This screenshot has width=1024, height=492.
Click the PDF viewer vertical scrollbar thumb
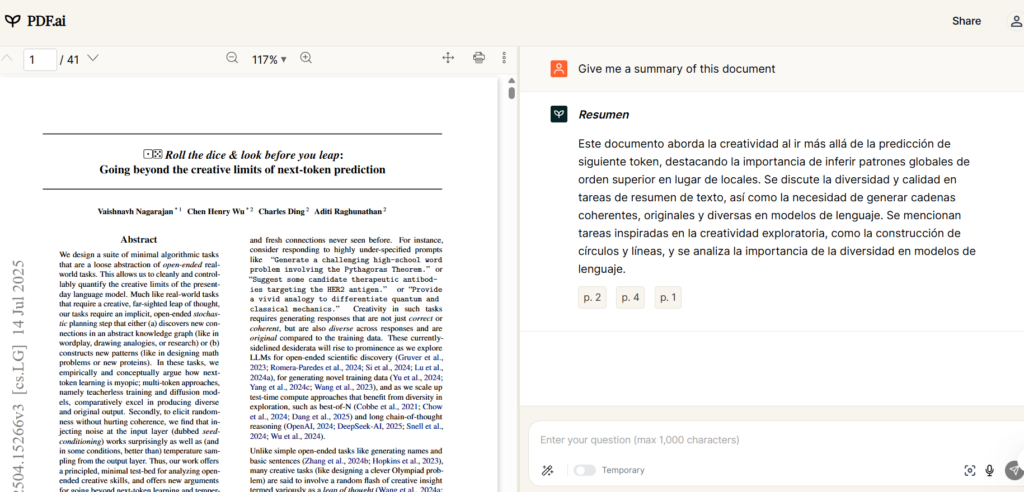(512, 93)
